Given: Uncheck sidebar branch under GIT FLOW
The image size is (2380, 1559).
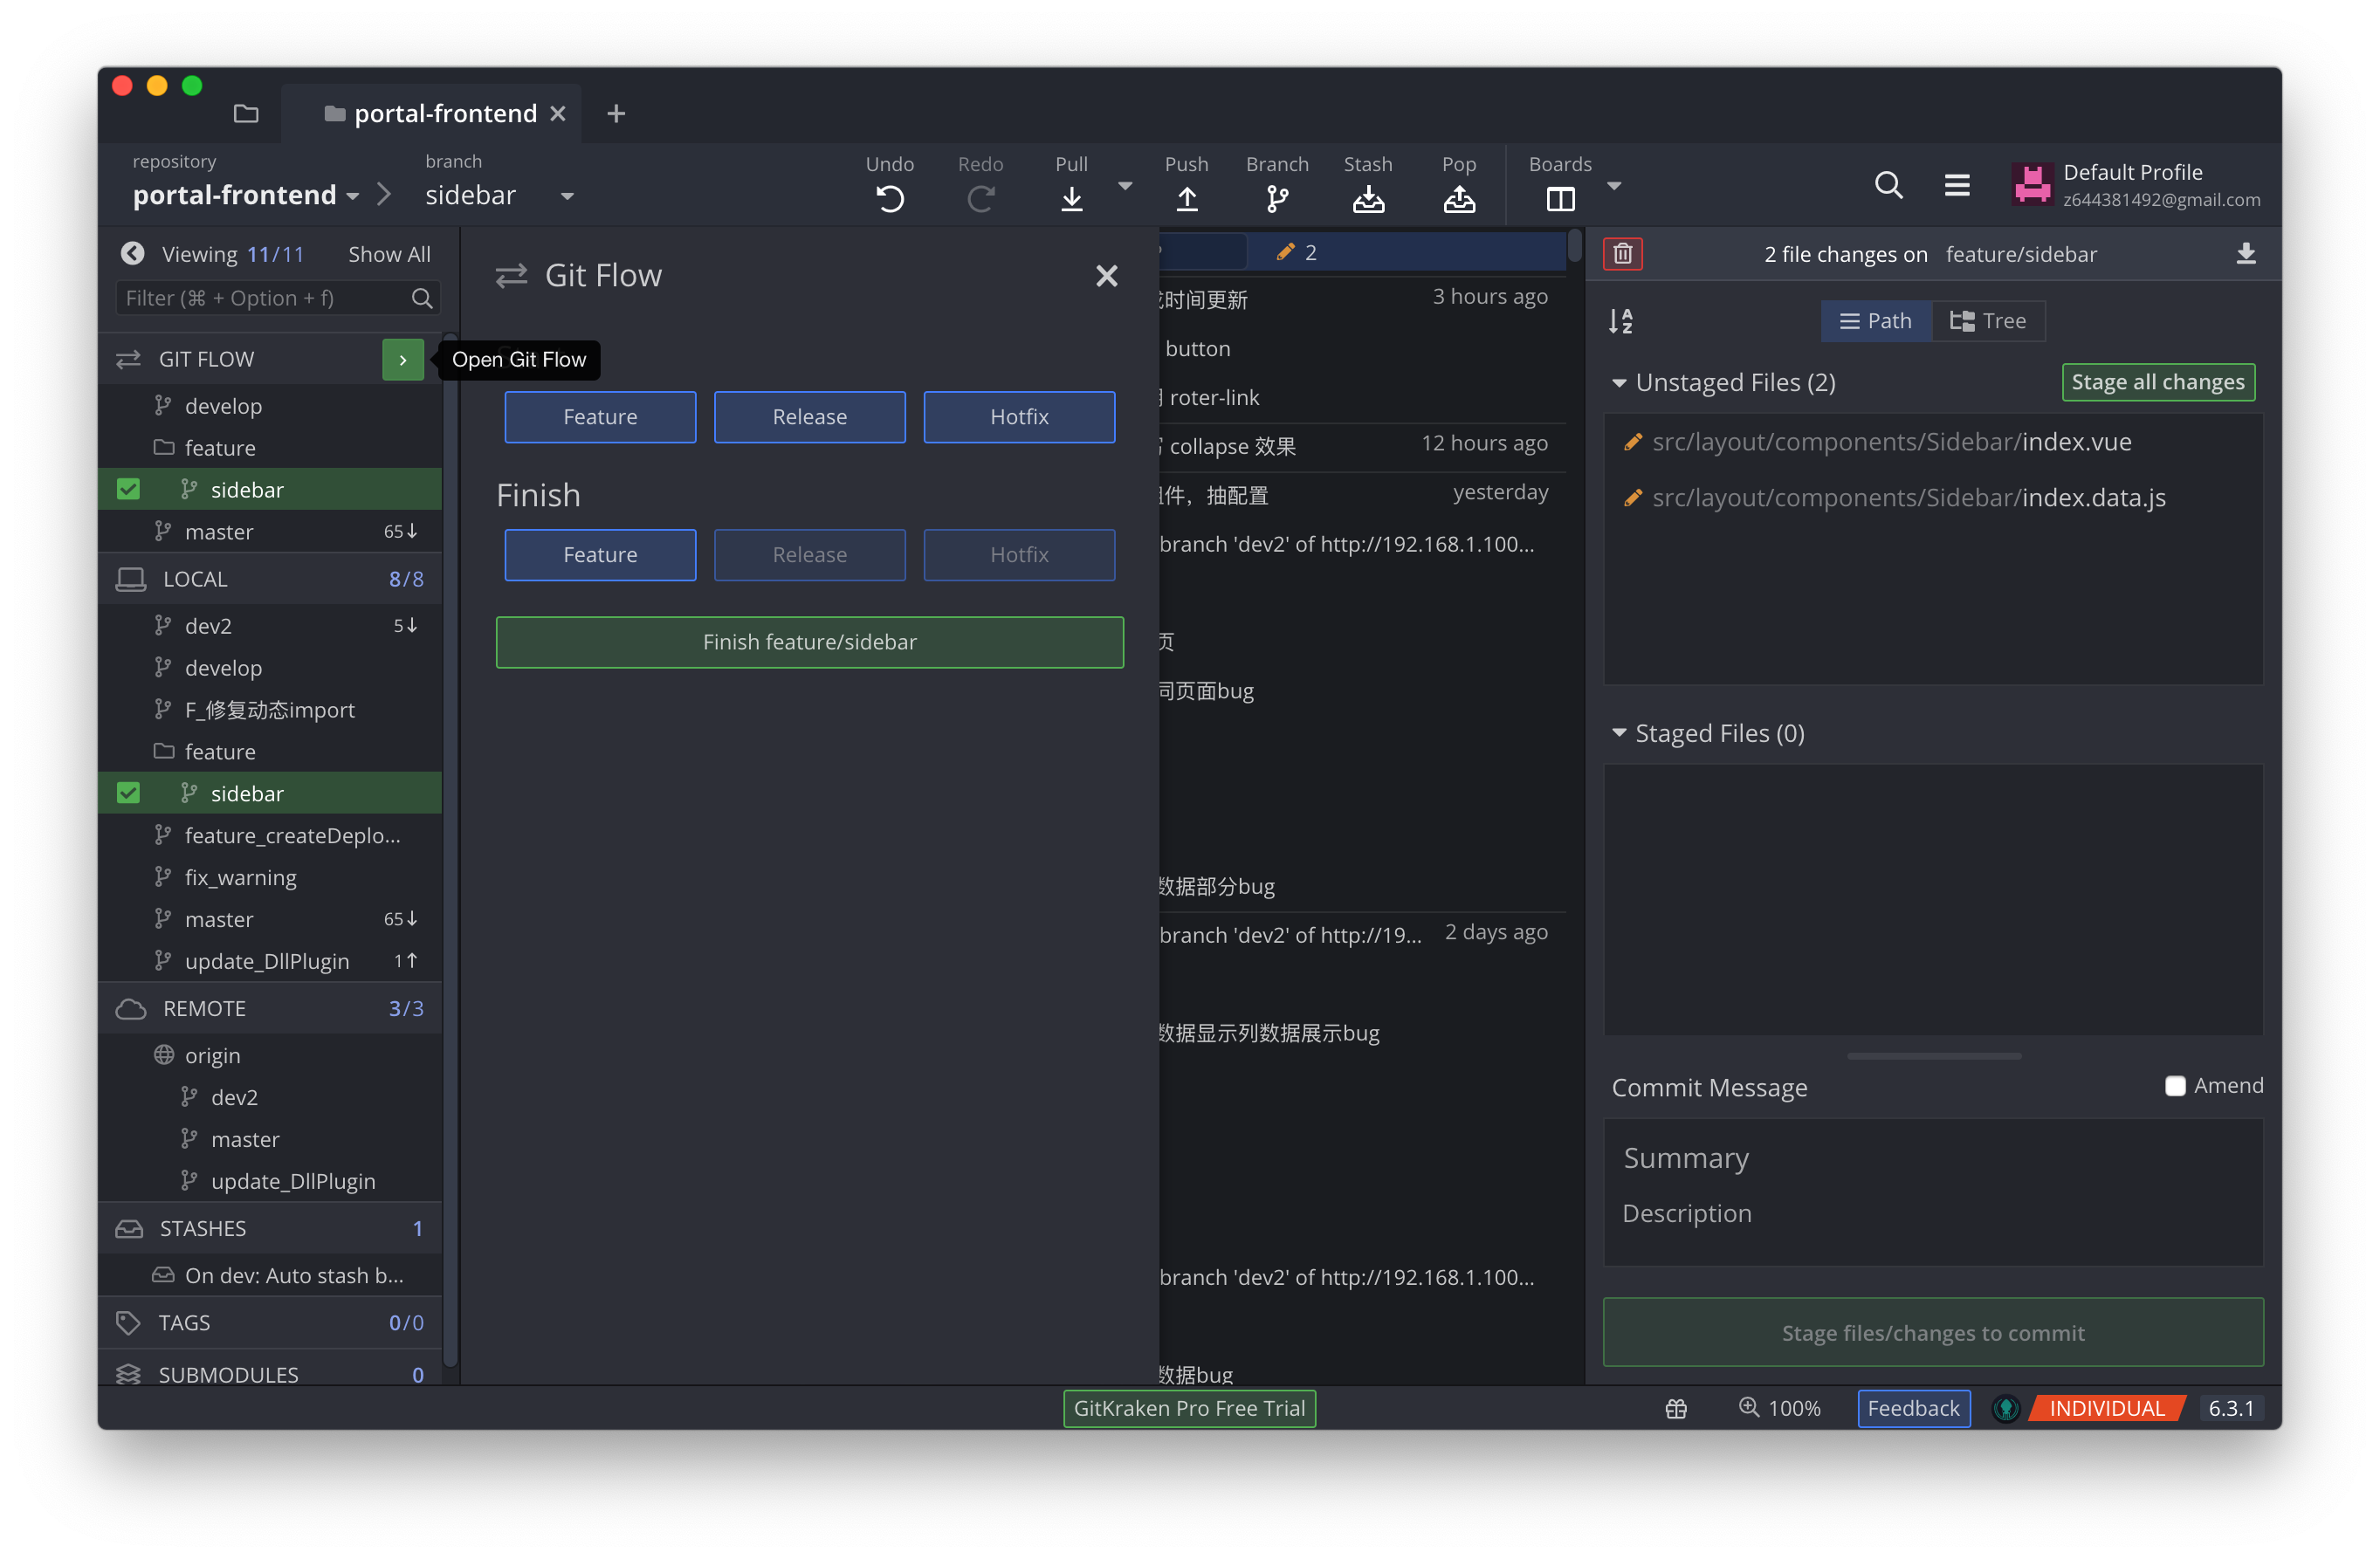Looking at the screenshot, I should (x=128, y=489).
